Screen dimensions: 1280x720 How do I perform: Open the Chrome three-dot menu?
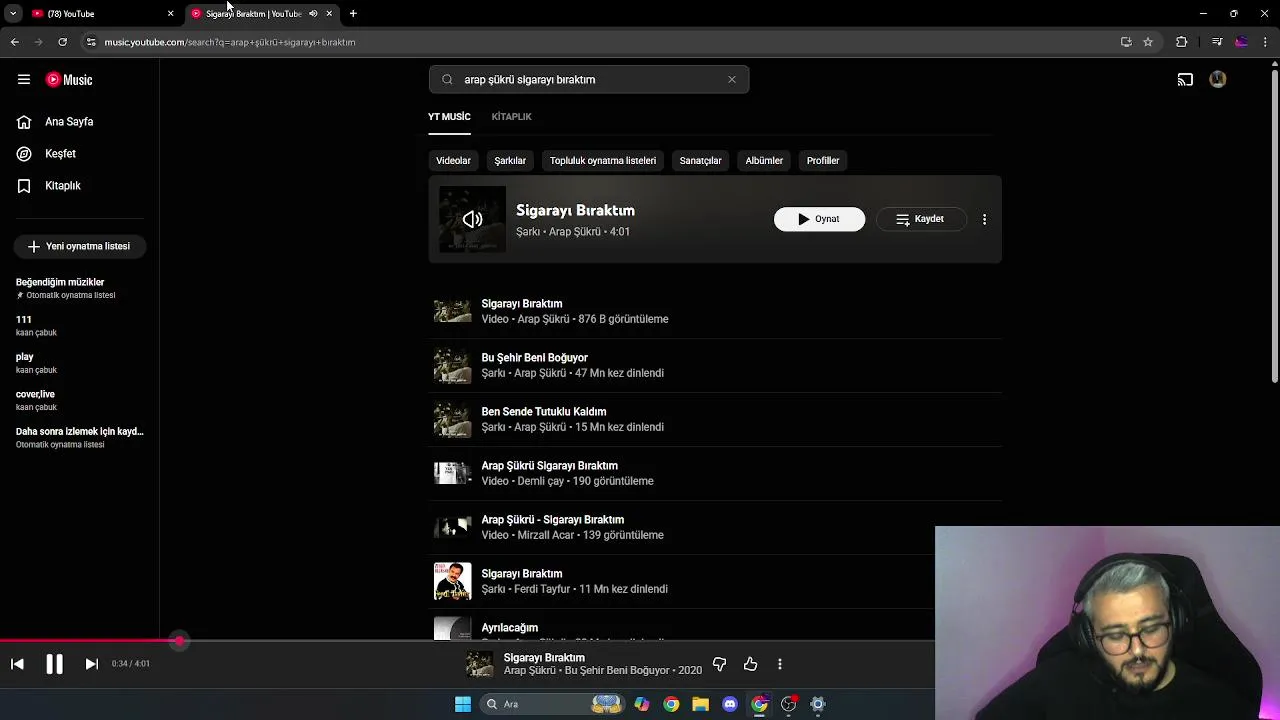tap(1266, 42)
